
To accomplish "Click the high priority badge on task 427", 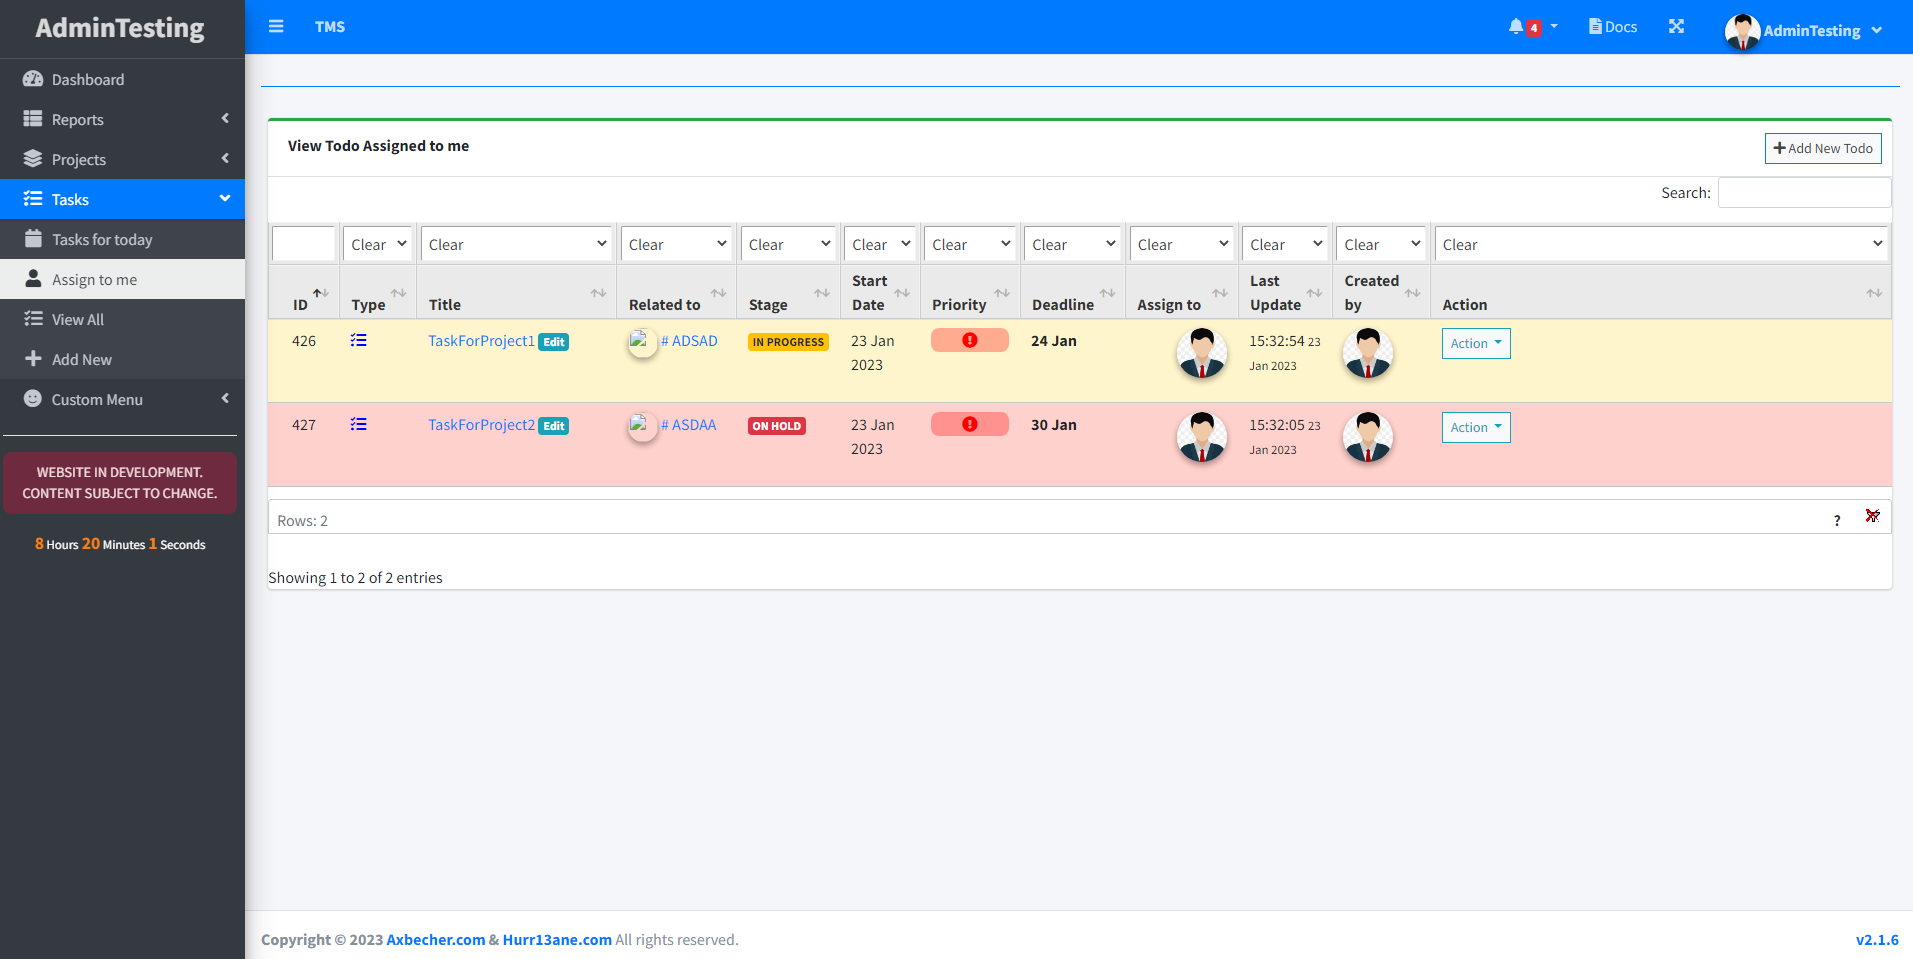I will pyautogui.click(x=969, y=425).
